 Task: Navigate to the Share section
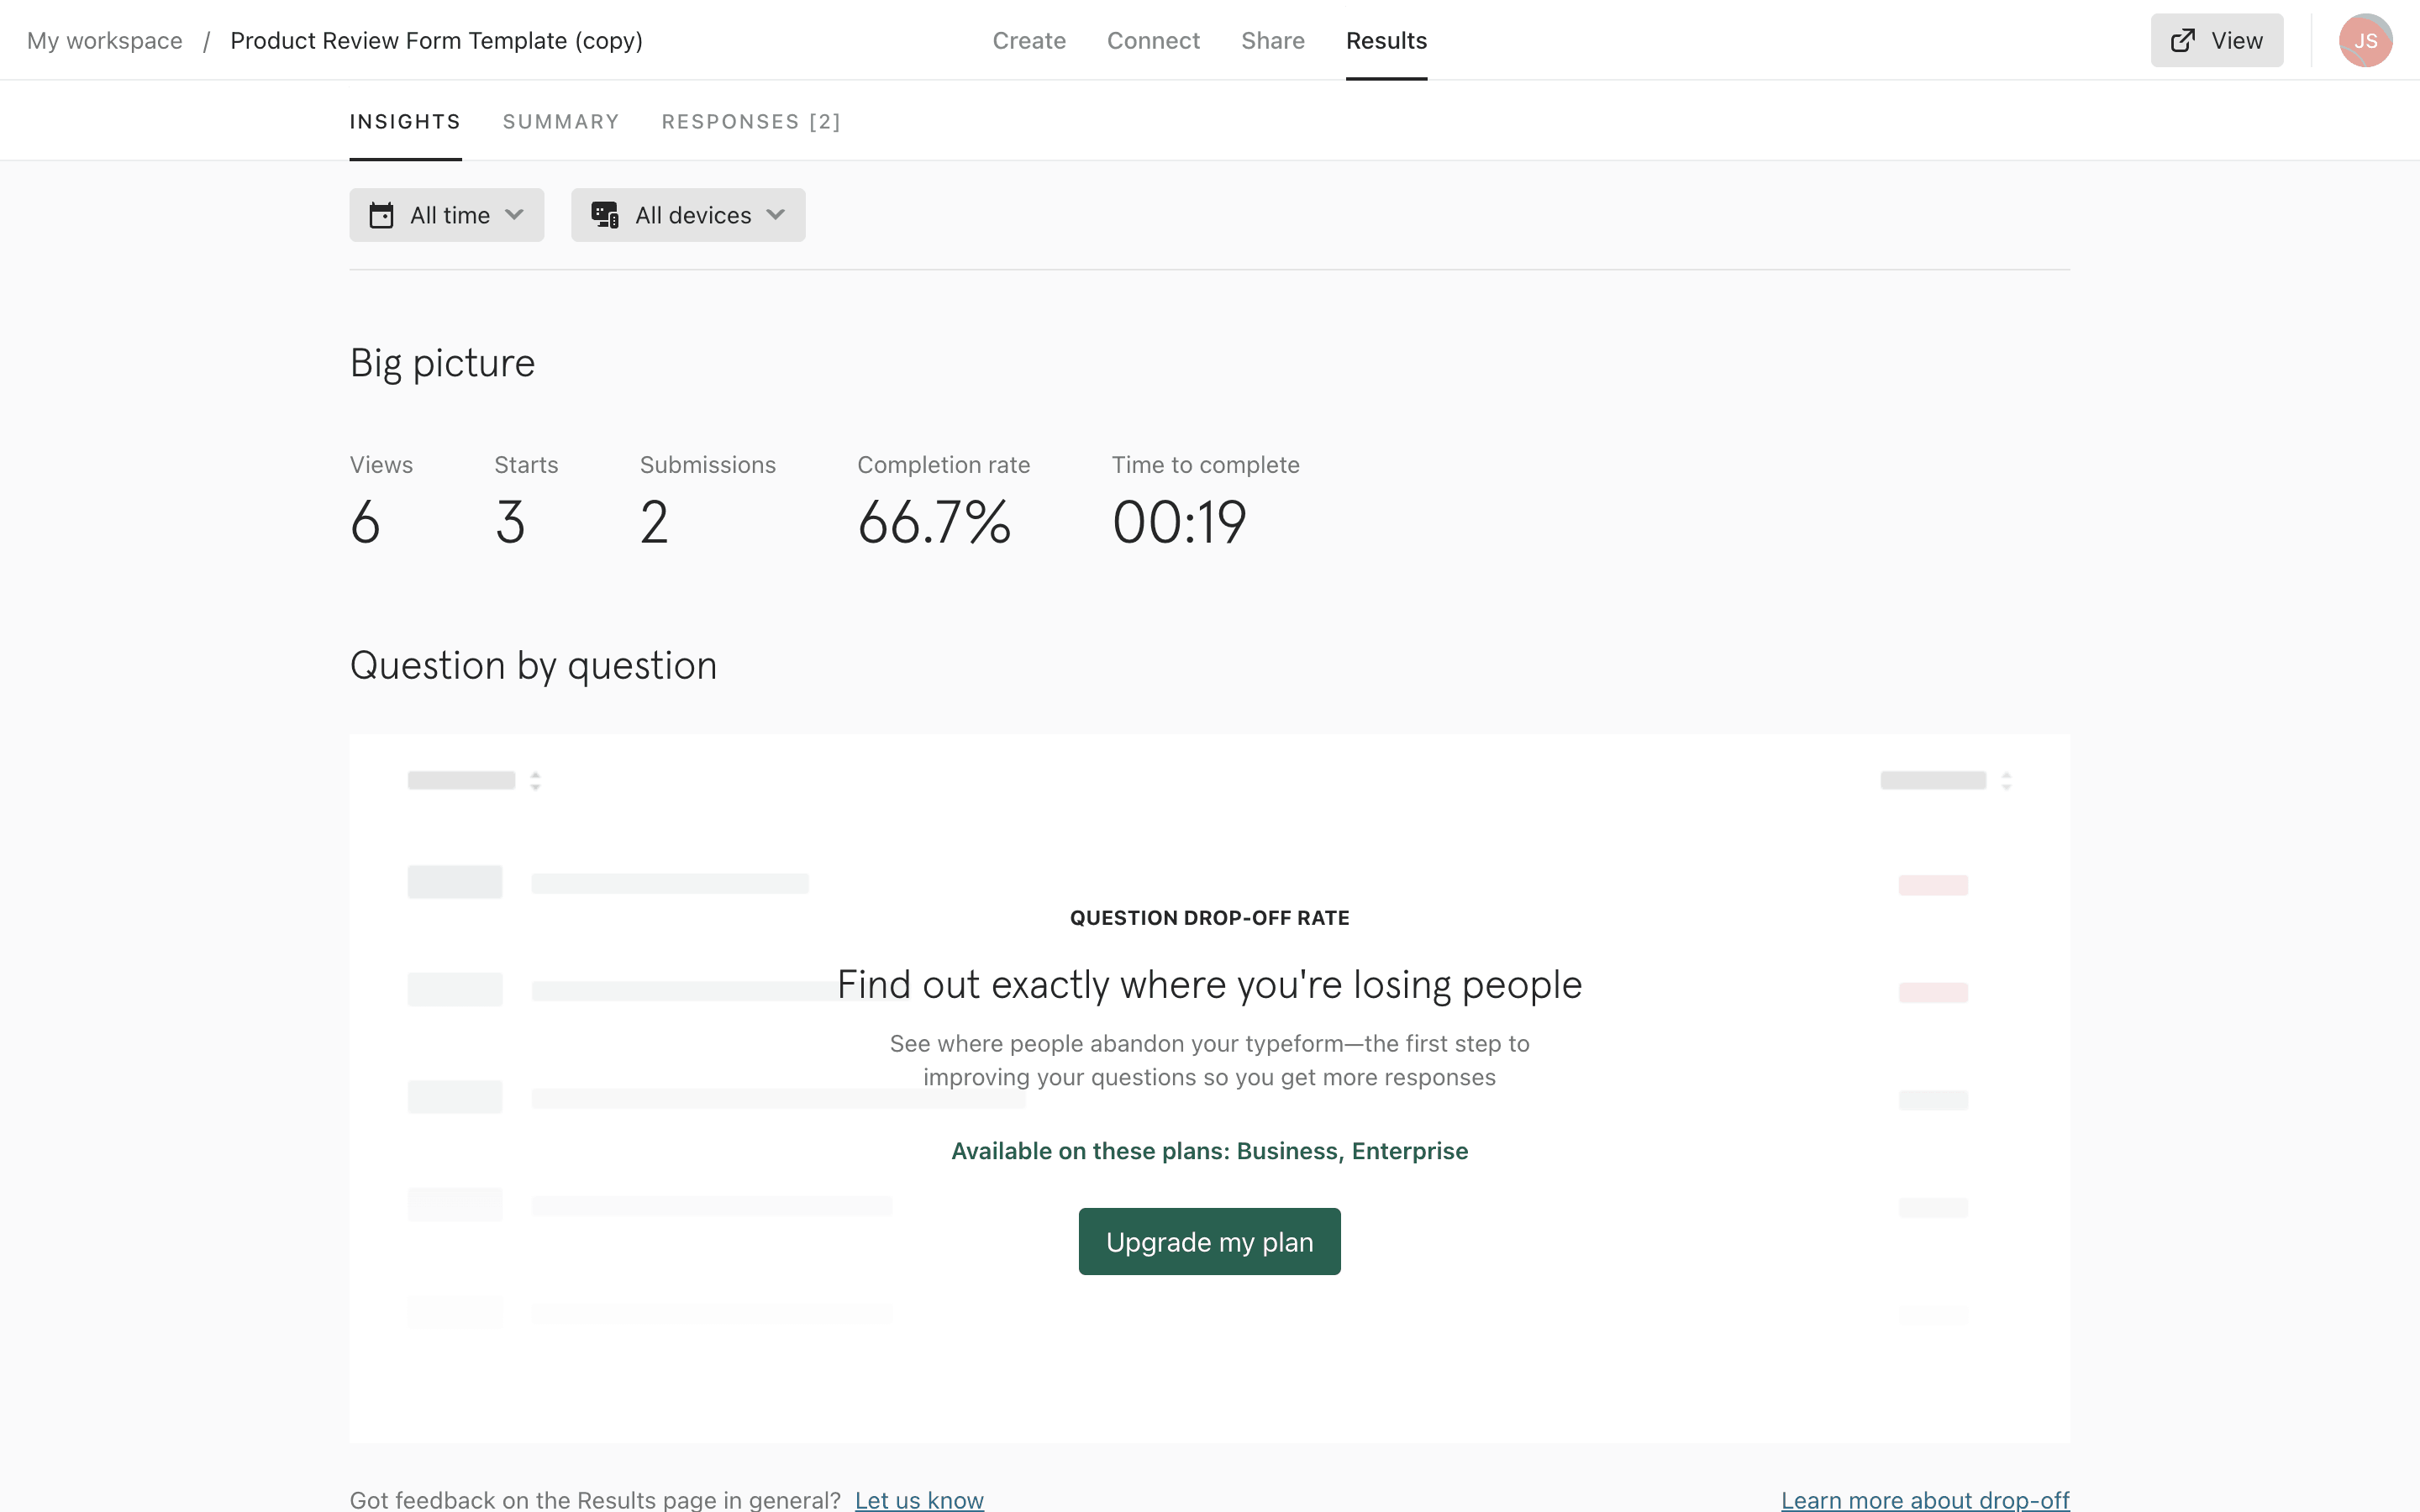1272,41
